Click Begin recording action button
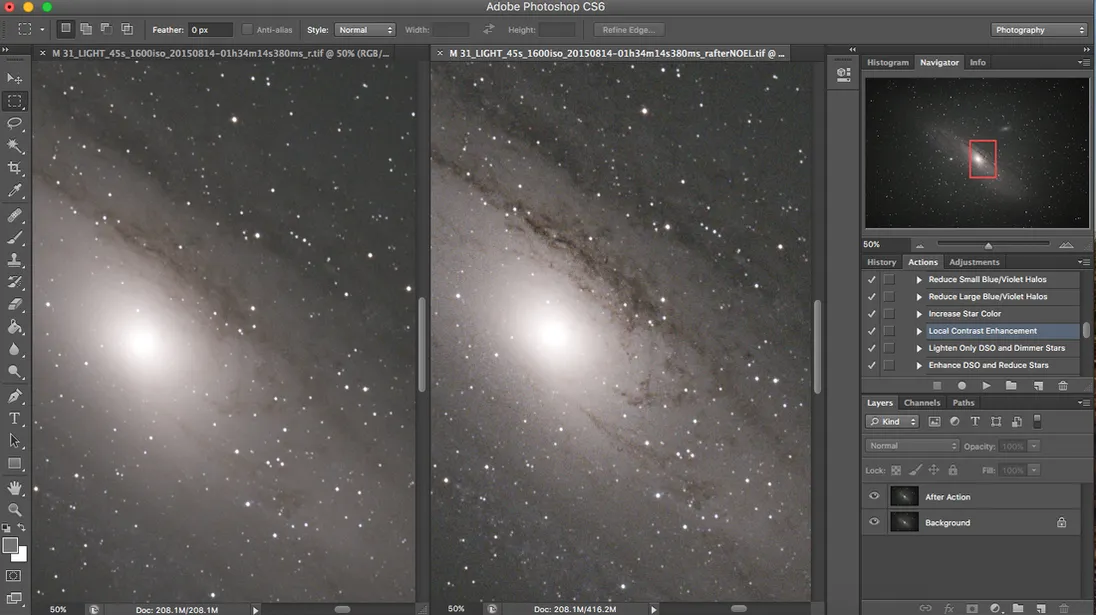Image resolution: width=1096 pixels, height=615 pixels. pos(962,386)
